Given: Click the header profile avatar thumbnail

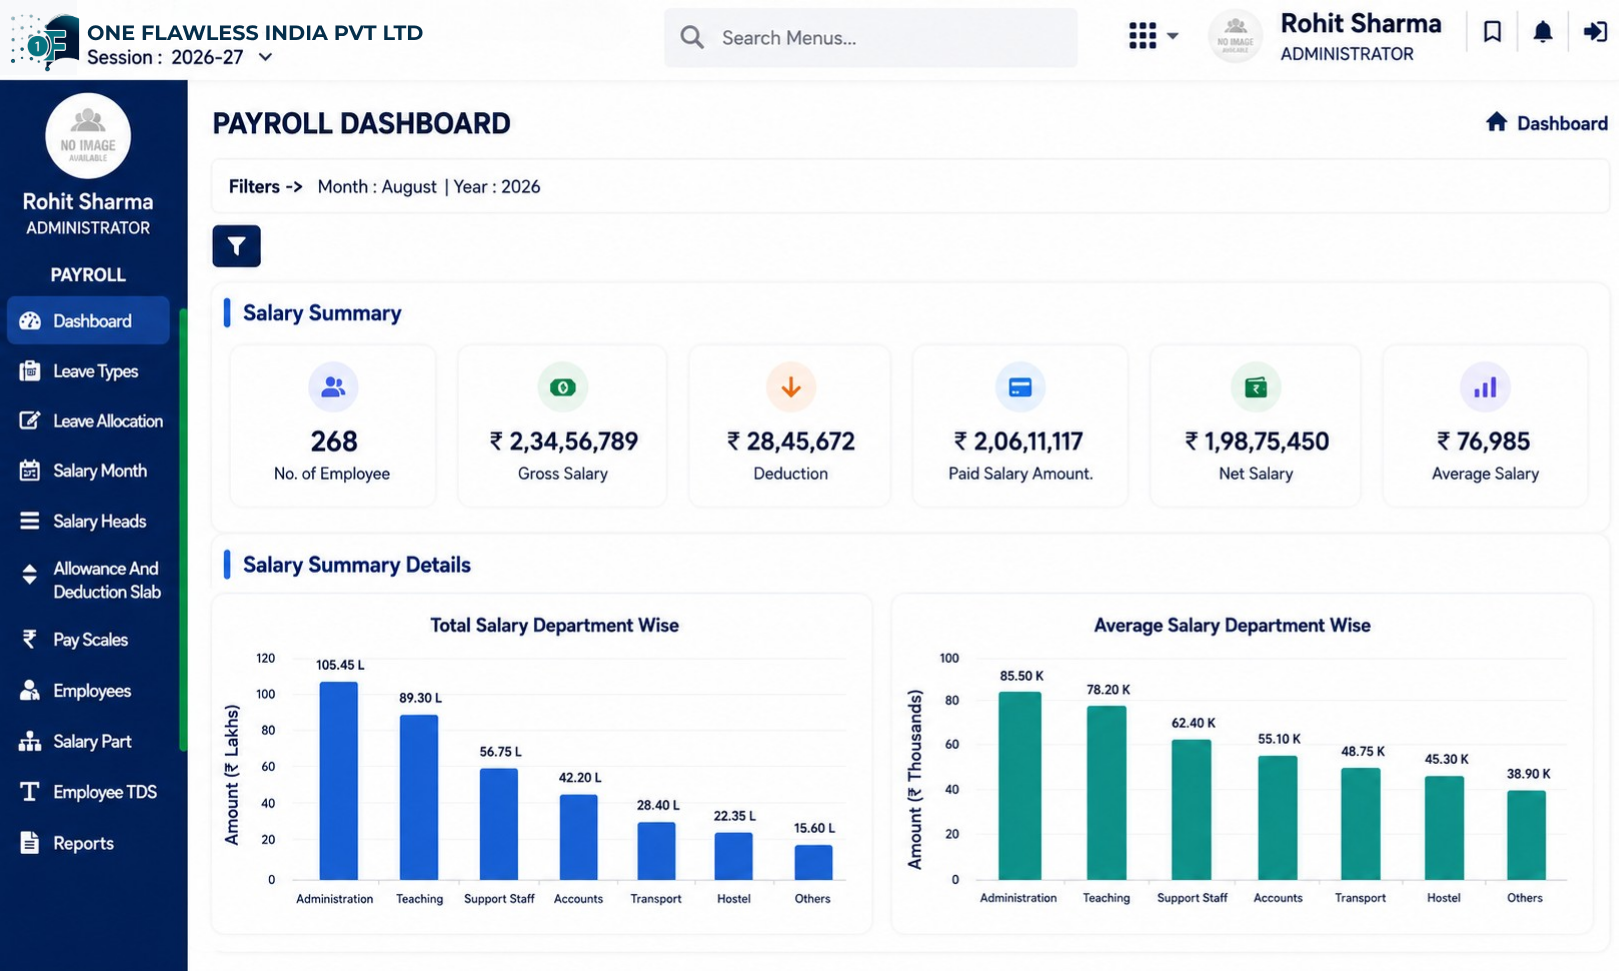Looking at the screenshot, I should point(1236,36).
